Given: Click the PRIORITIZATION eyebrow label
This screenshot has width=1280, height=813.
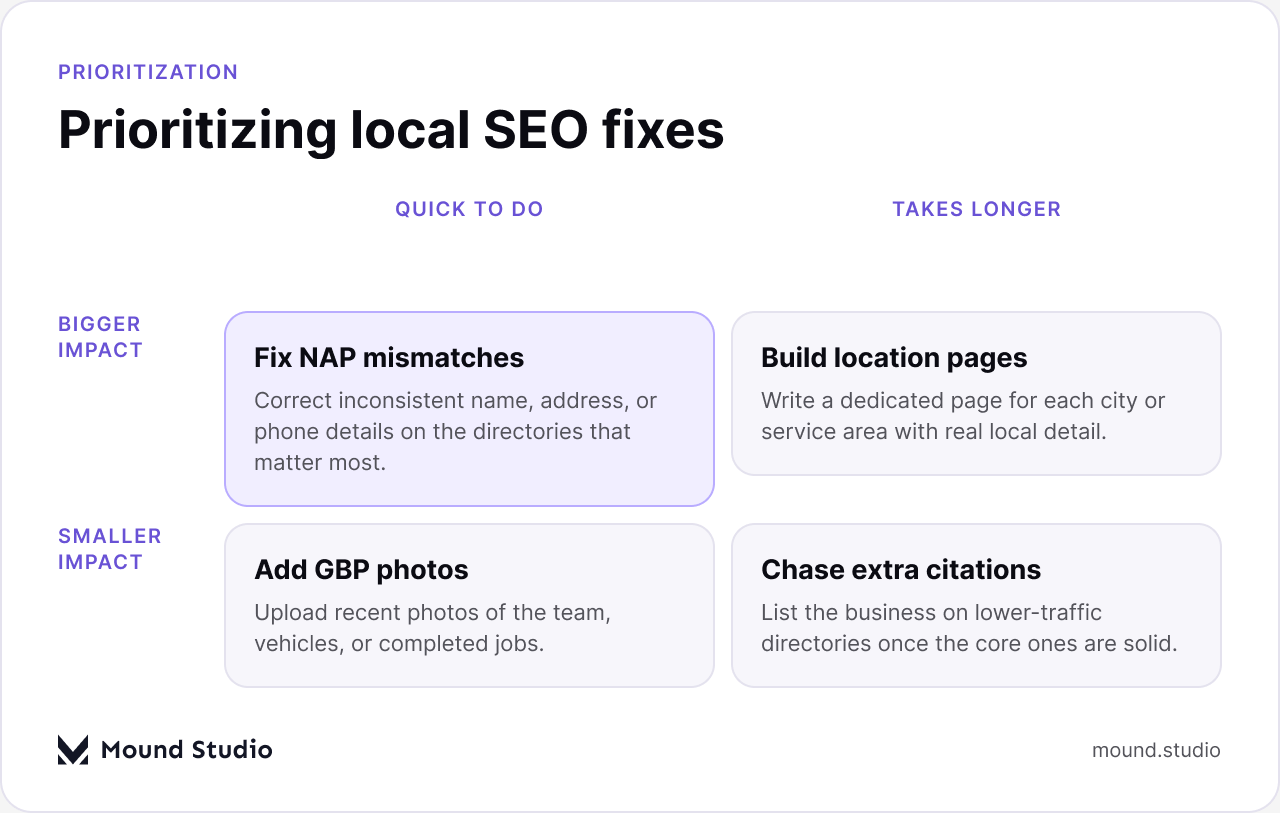Looking at the screenshot, I should [x=148, y=72].
